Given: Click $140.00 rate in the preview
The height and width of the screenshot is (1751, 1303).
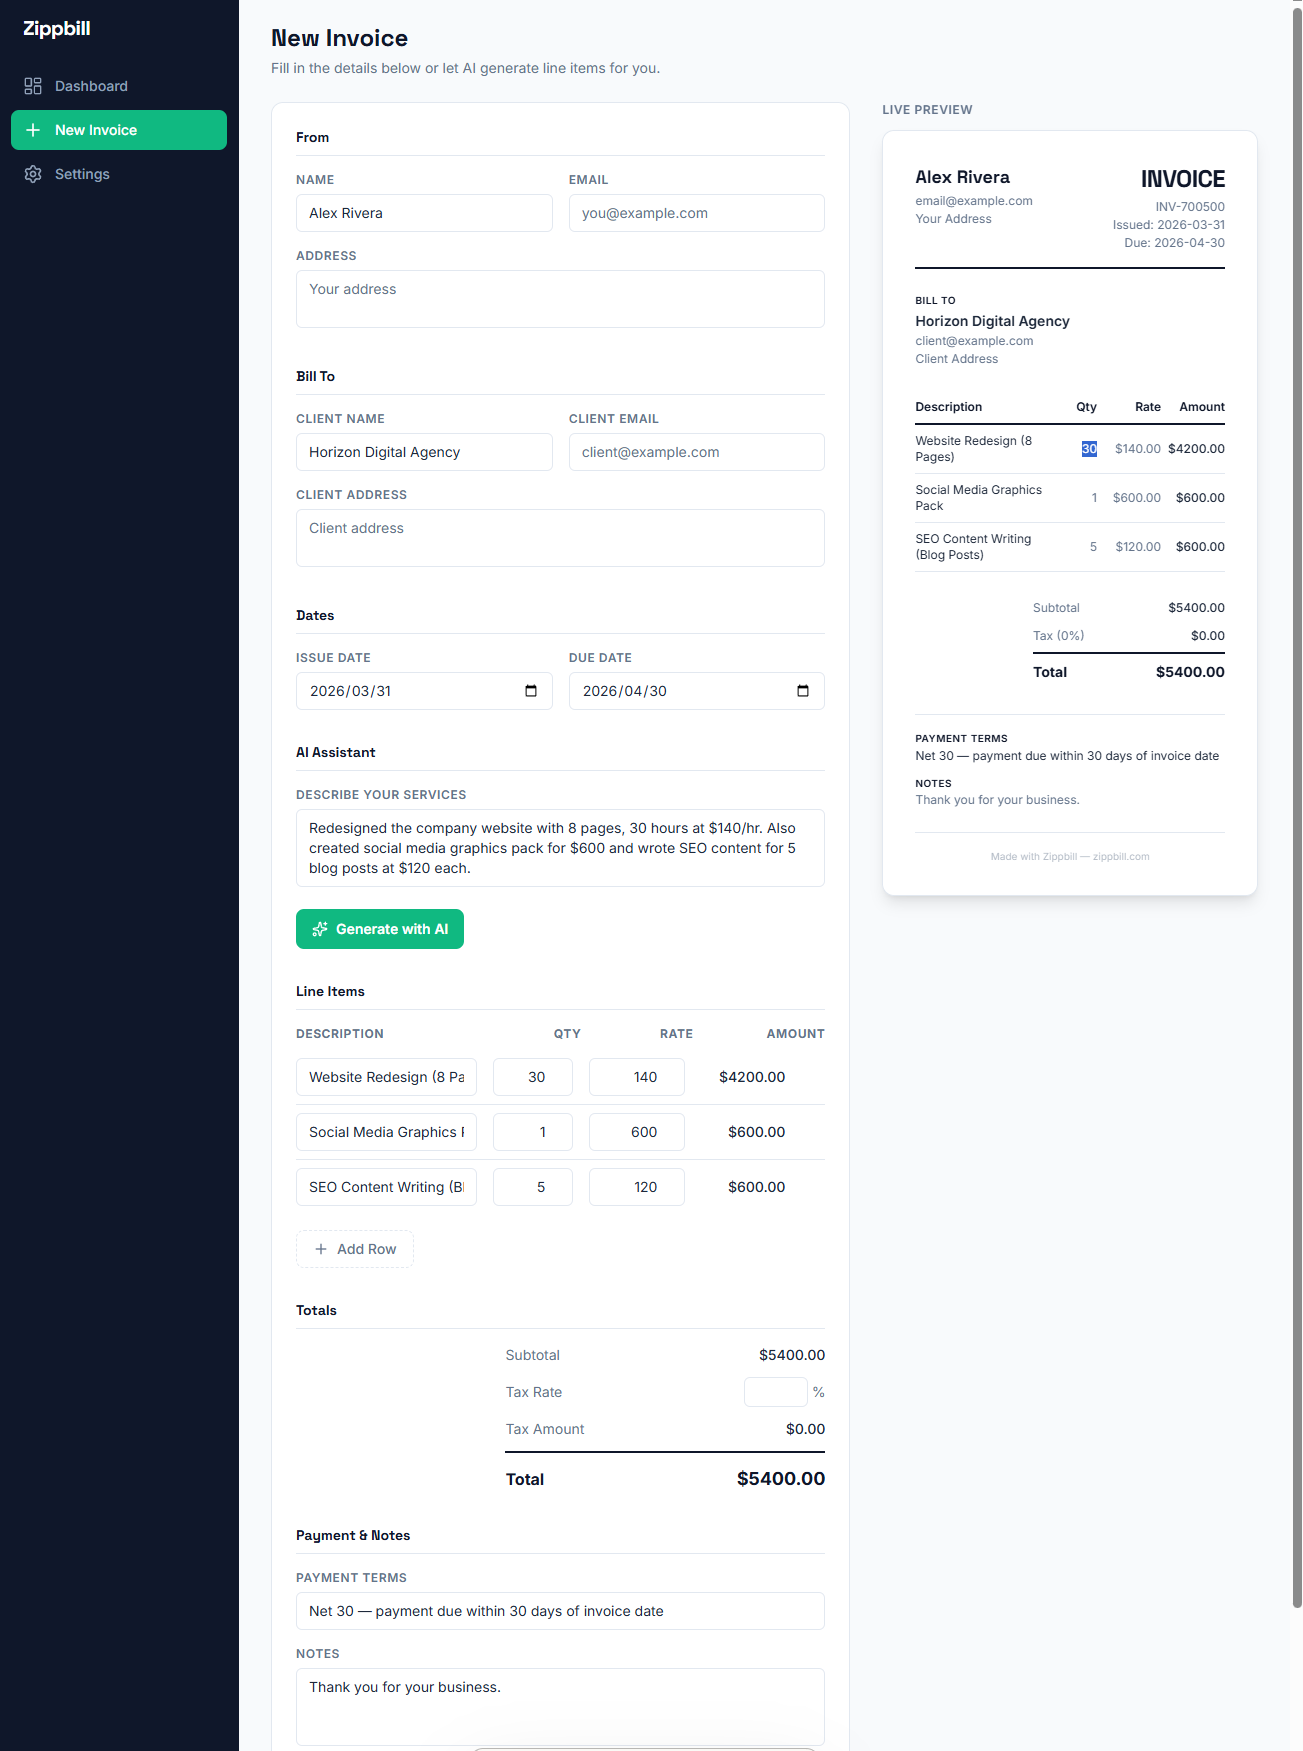Looking at the screenshot, I should click(1138, 449).
